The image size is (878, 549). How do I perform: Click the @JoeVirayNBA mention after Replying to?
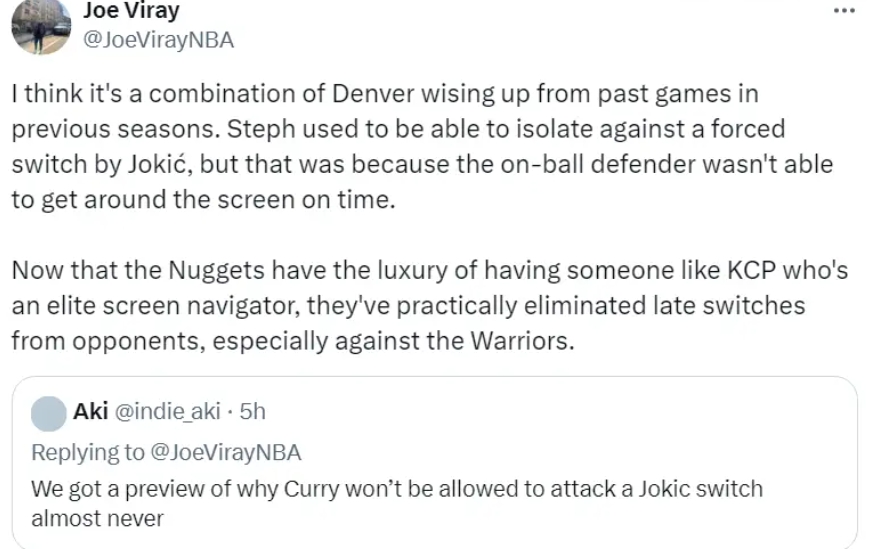point(226,452)
